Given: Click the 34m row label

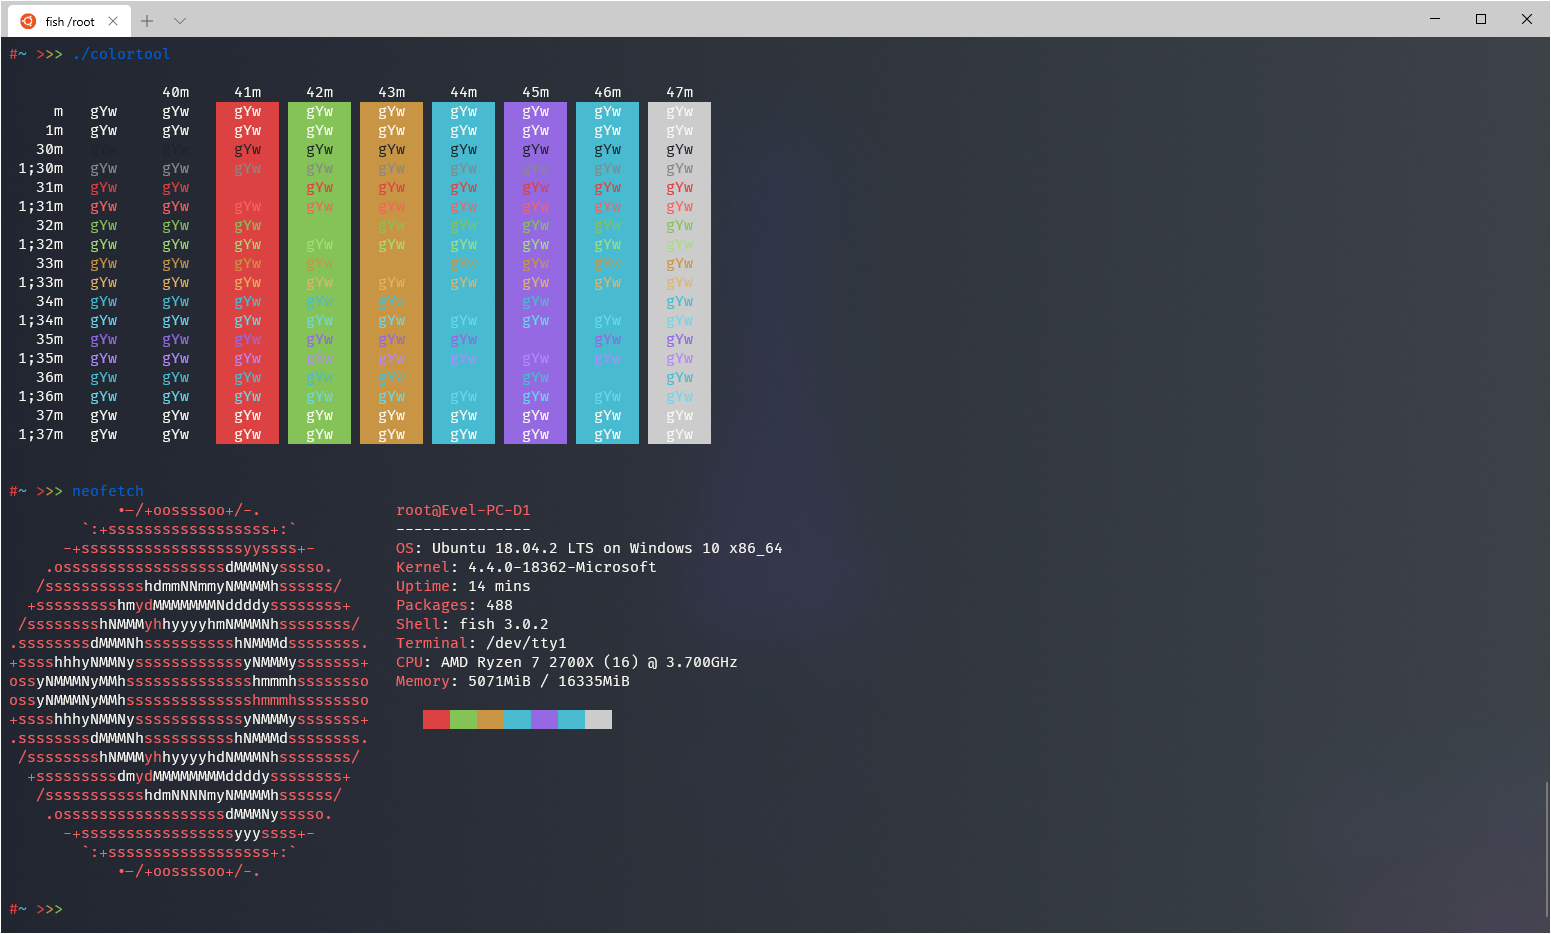Looking at the screenshot, I should pos(49,301).
